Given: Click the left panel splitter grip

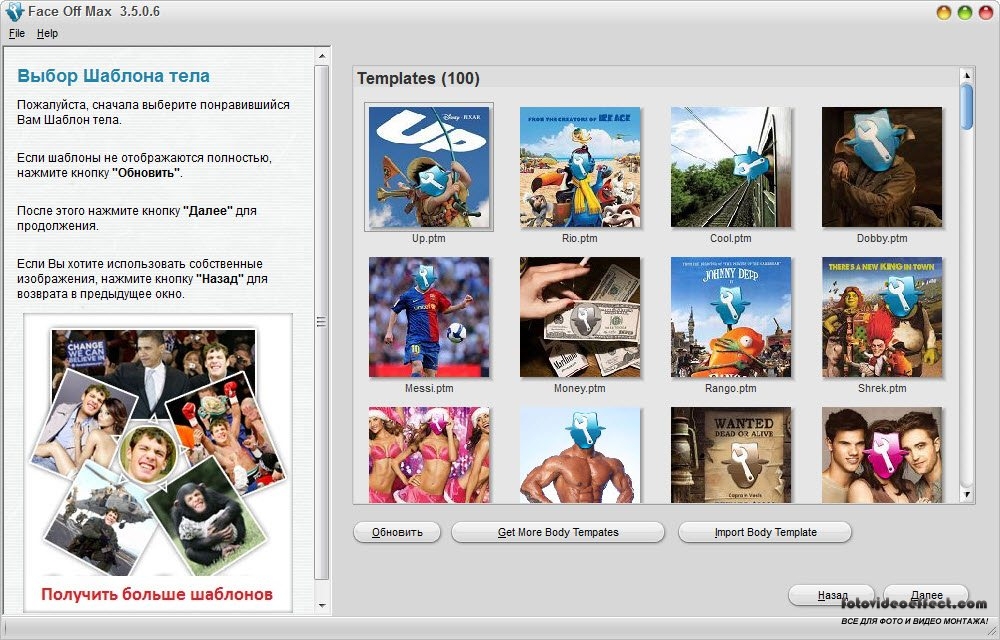Looking at the screenshot, I should [x=321, y=323].
